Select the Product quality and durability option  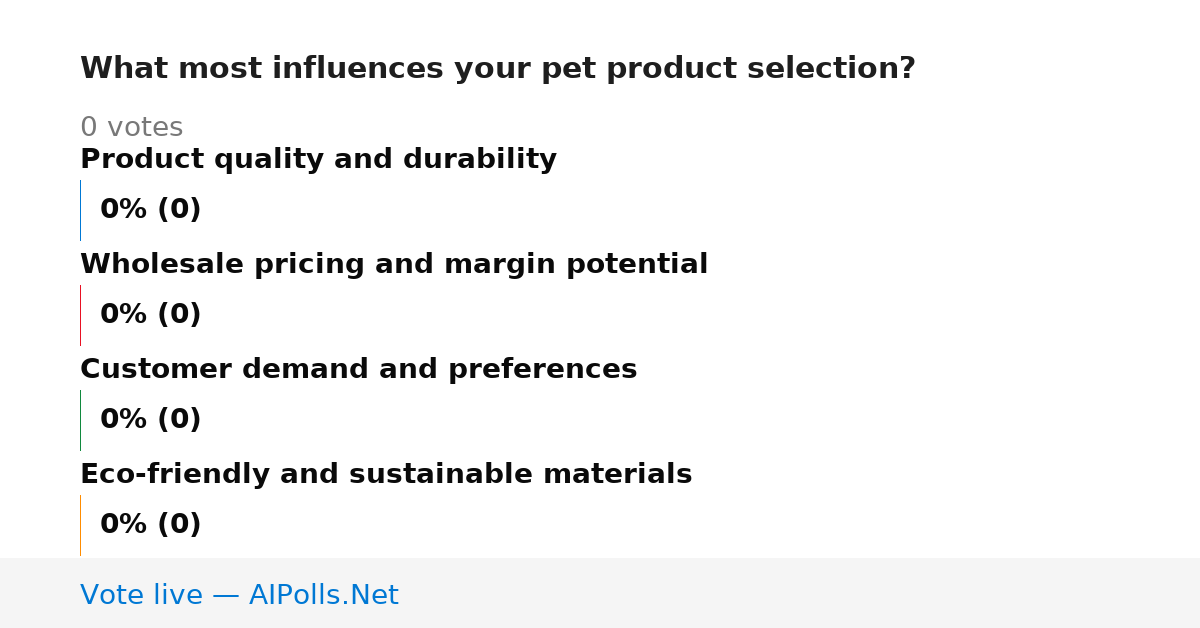[x=318, y=160]
